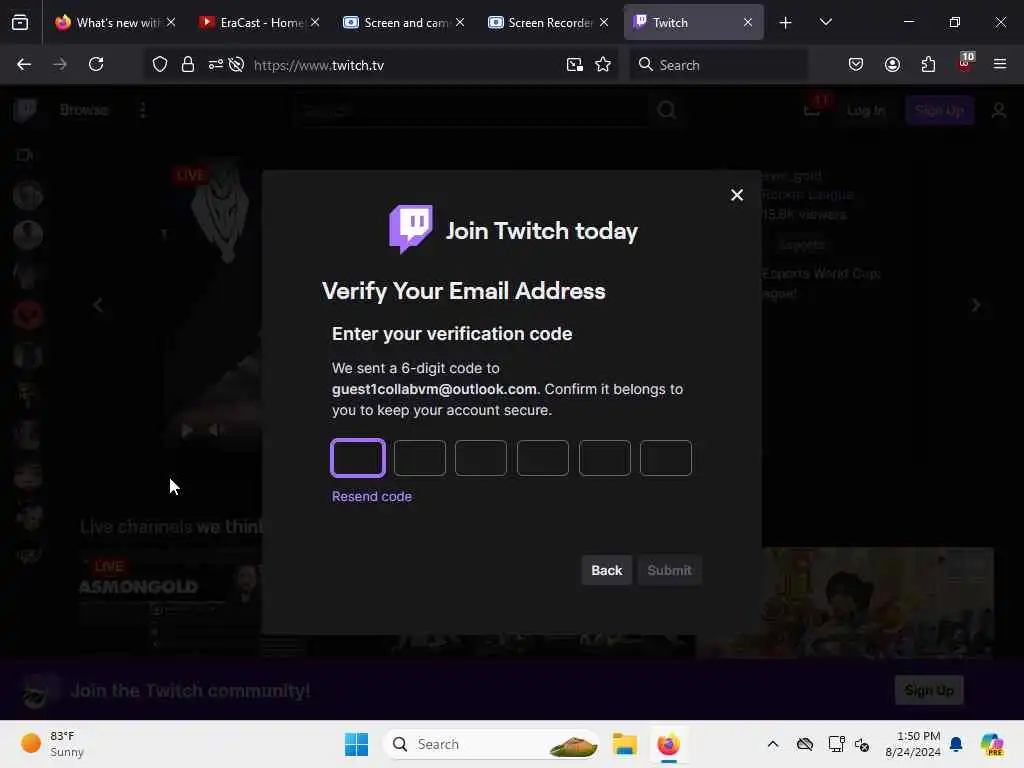Screen dimensions: 1024x768
Task: Close the Screen and camera tab
Action: 460,22
